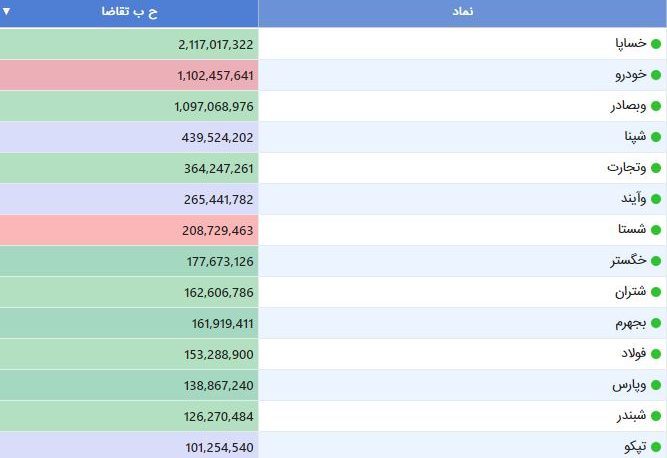Click the value 265,441,782
Image resolution: width=667 pixels, height=458 pixels.
pyautogui.click(x=219, y=199)
